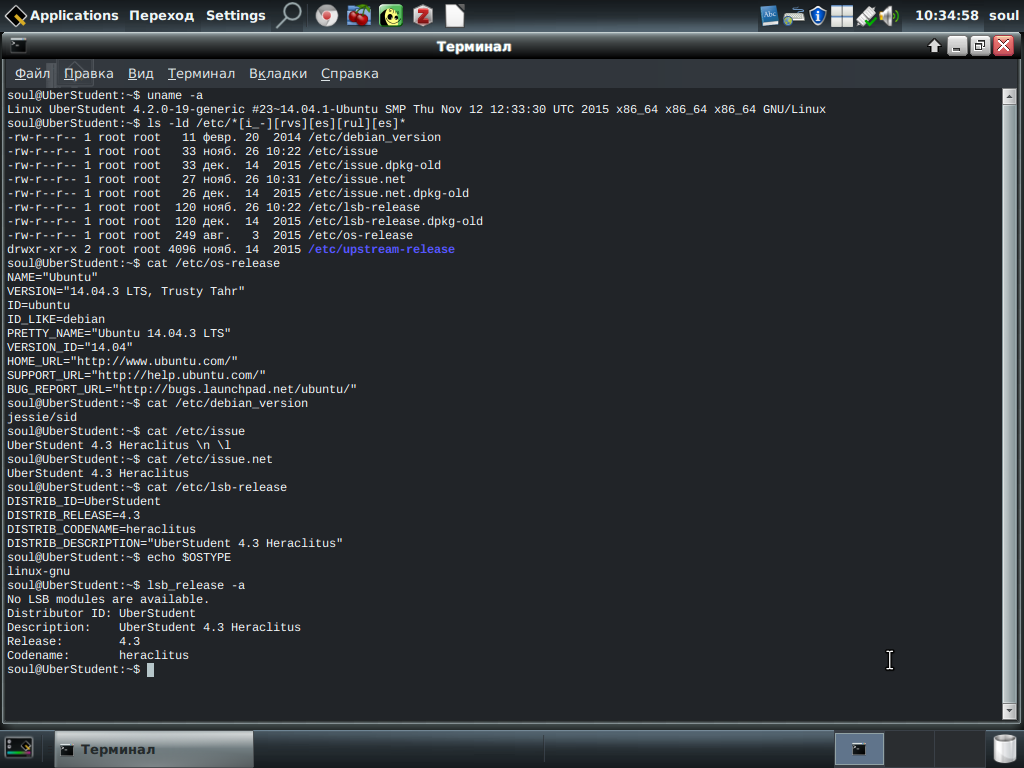This screenshot has height=768, width=1024.
Task: Click the 'lsb_release -a' command line
Action: pos(126,586)
